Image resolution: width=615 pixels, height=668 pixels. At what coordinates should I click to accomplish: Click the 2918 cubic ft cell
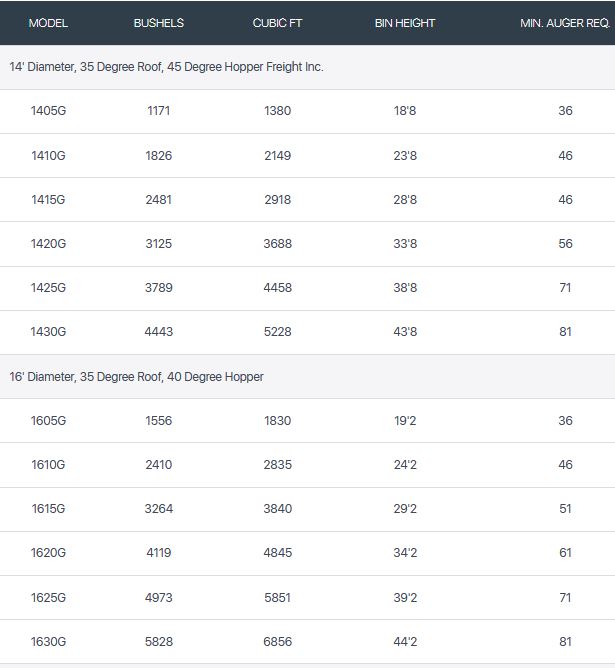(277, 200)
